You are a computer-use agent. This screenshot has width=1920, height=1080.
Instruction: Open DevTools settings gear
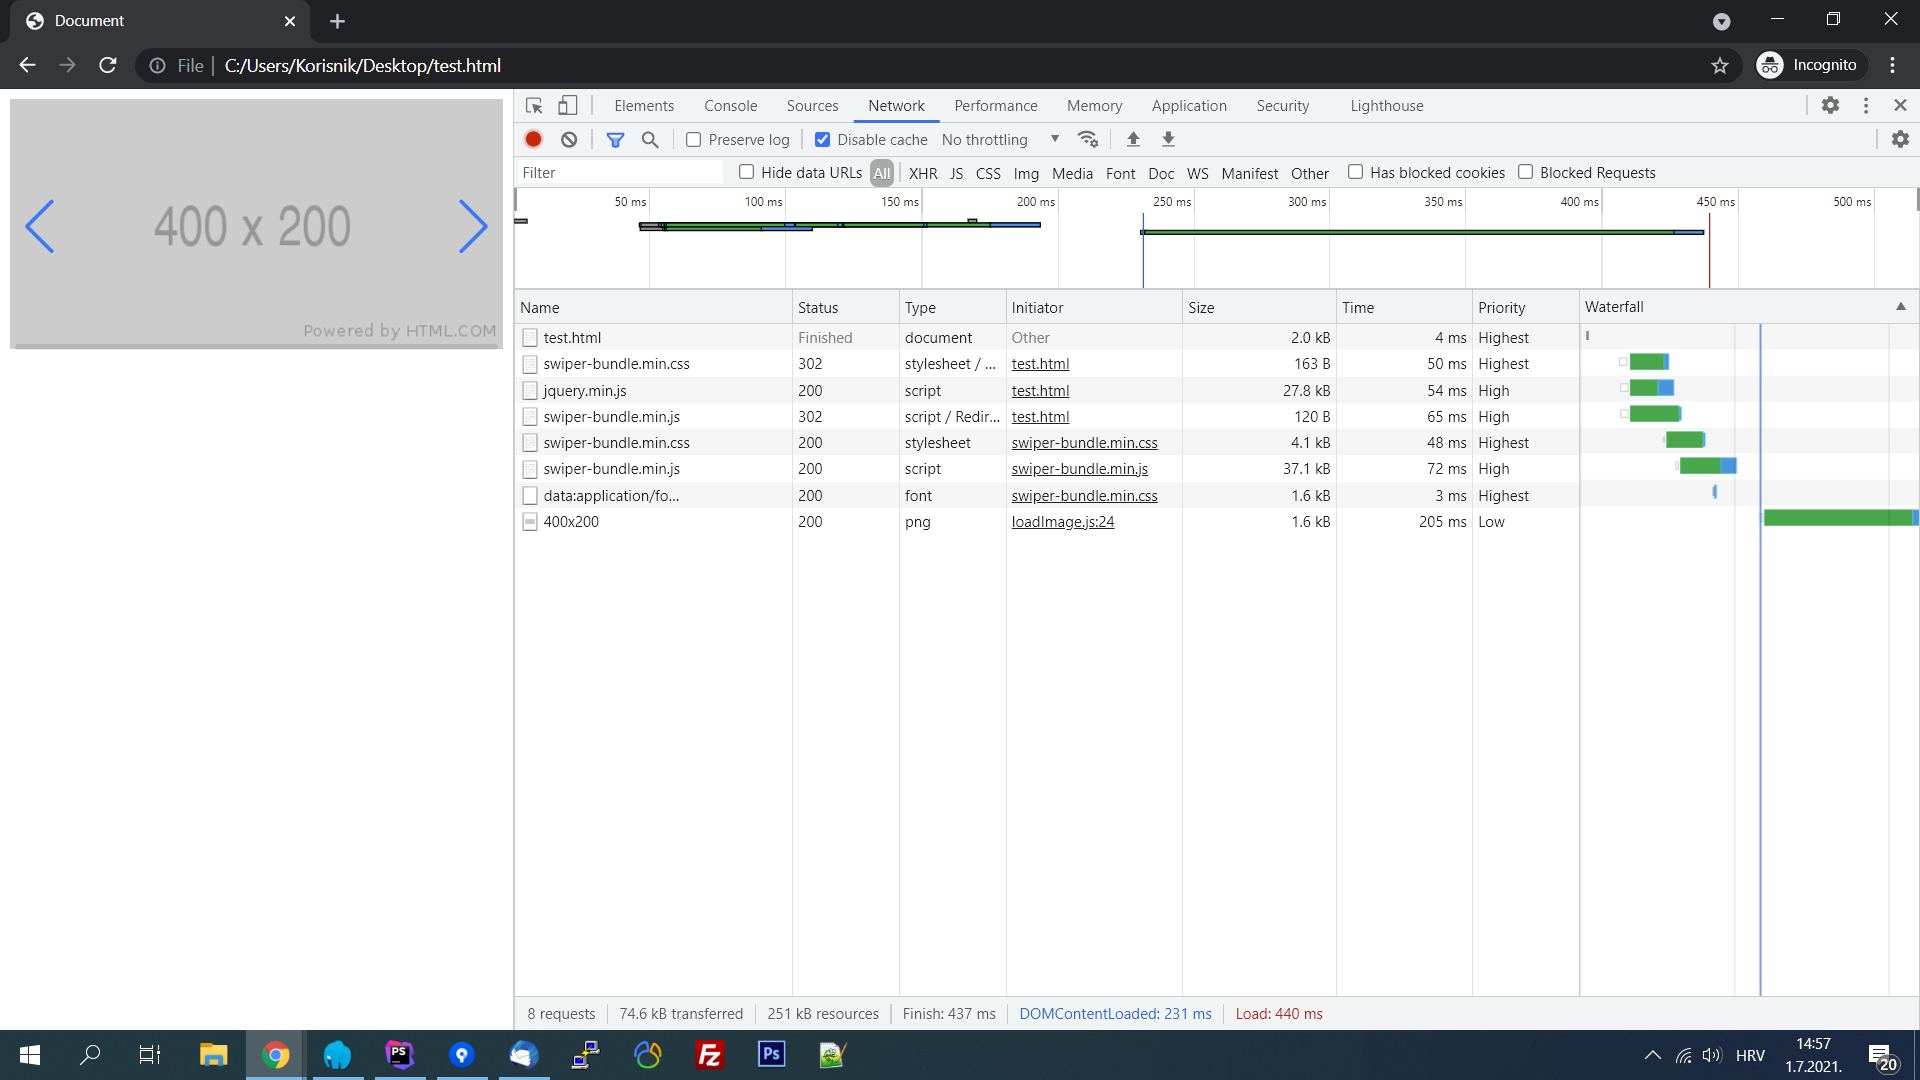click(1832, 105)
